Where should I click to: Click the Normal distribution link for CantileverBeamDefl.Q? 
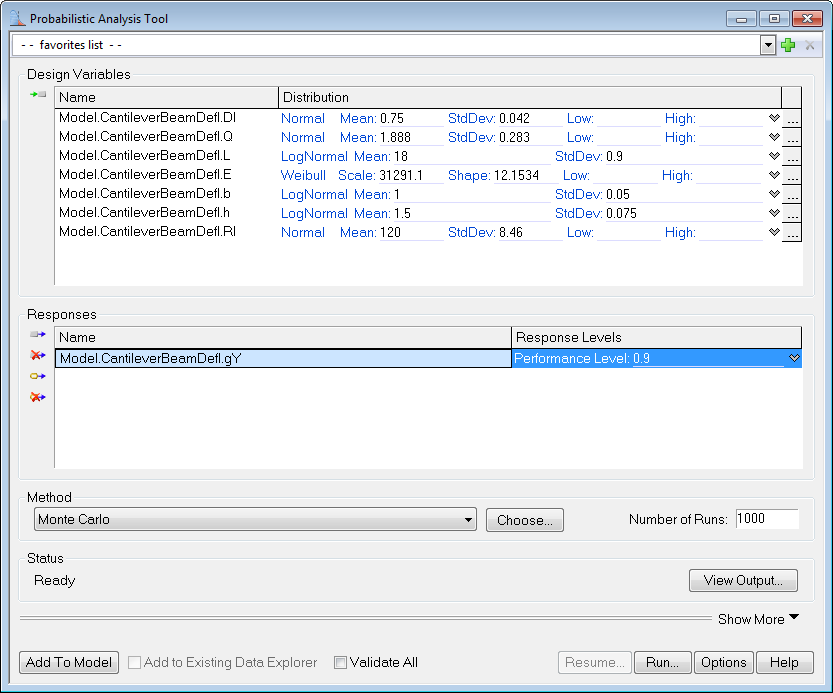302,138
